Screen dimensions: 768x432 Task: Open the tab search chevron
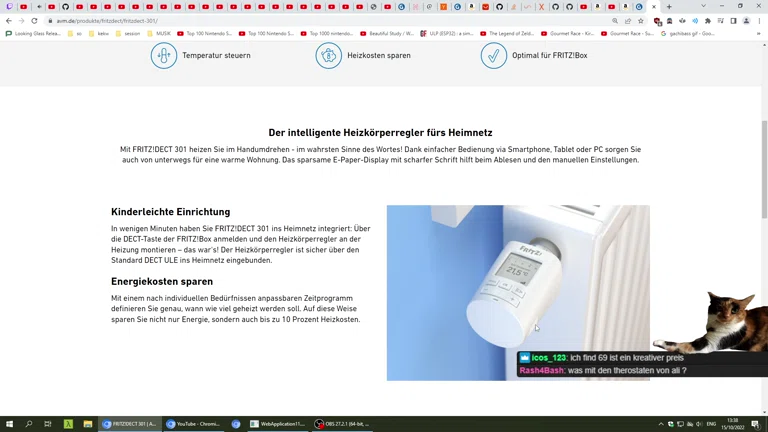click(703, 6)
